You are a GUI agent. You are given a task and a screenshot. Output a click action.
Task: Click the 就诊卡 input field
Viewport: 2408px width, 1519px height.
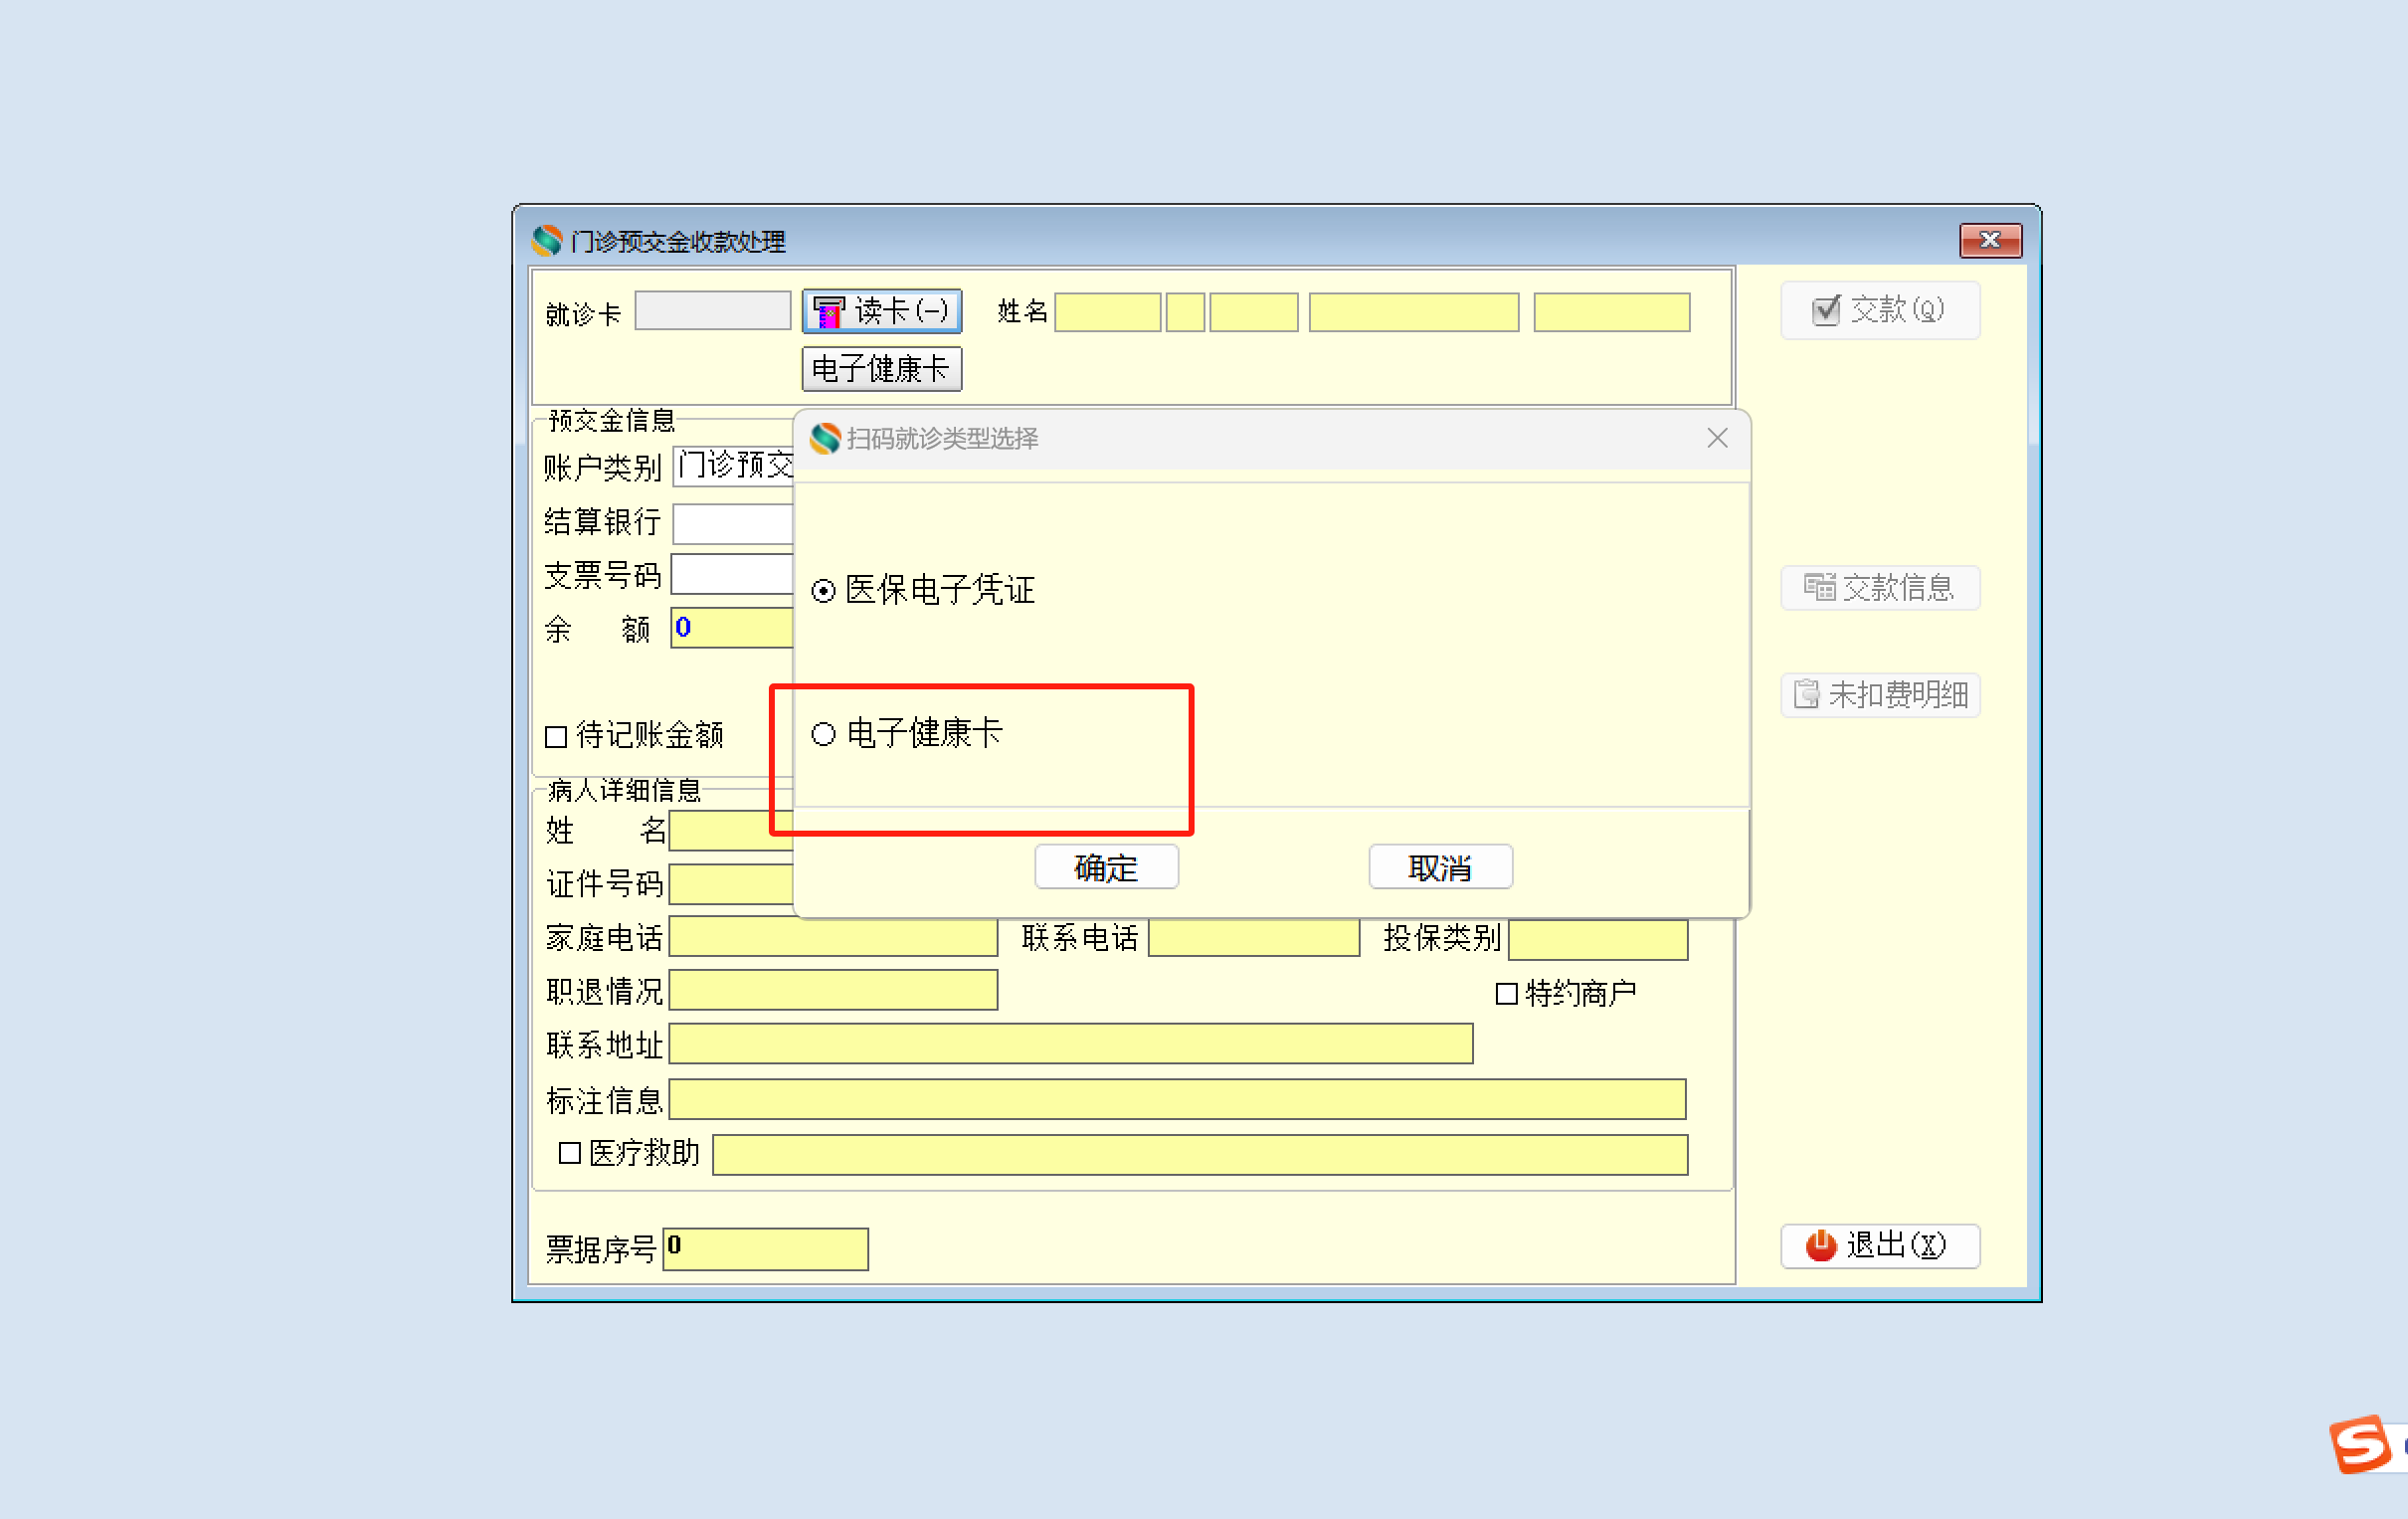(x=712, y=311)
